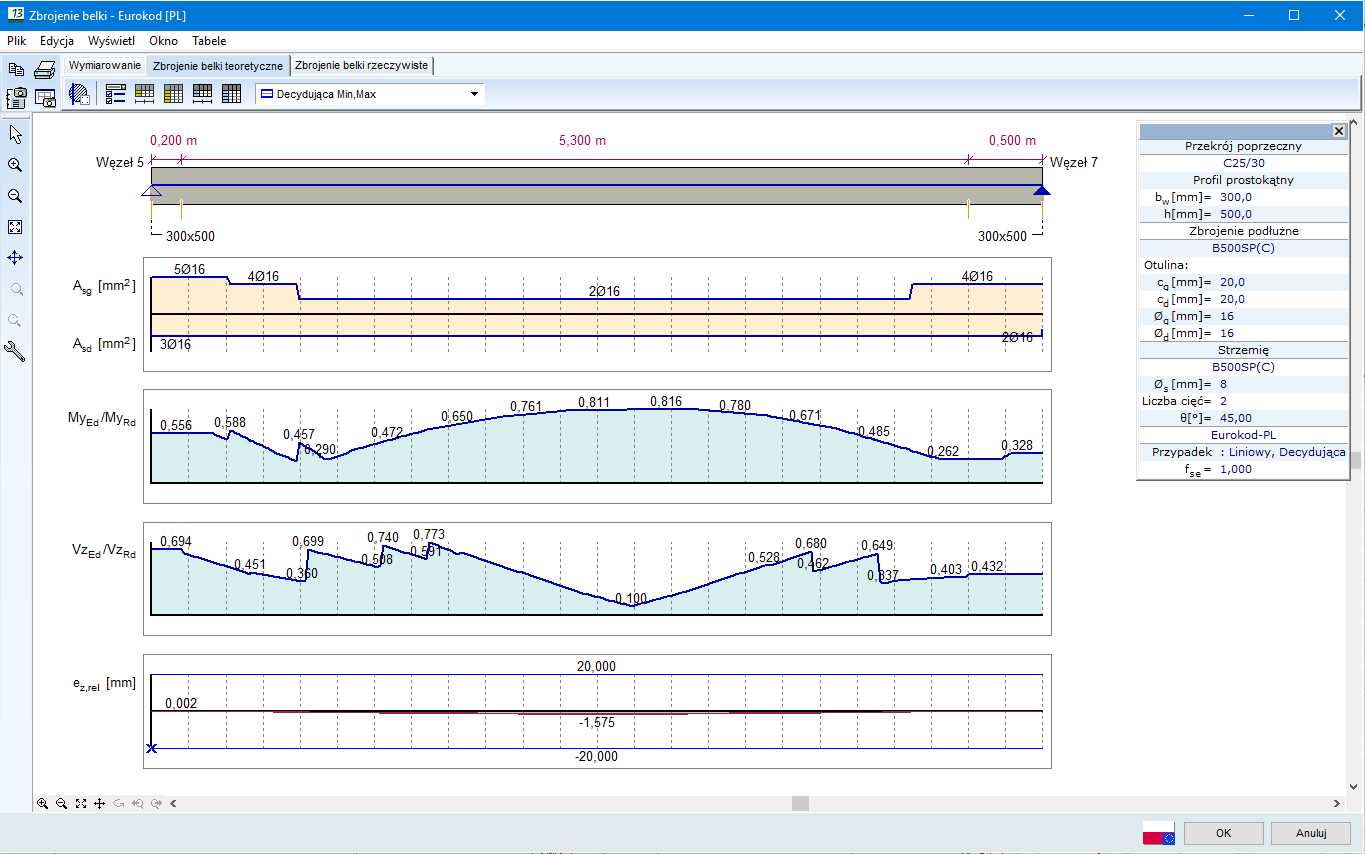The height and width of the screenshot is (854, 1365).
Task: Toggle the checklist display options icon
Action: tap(115, 94)
